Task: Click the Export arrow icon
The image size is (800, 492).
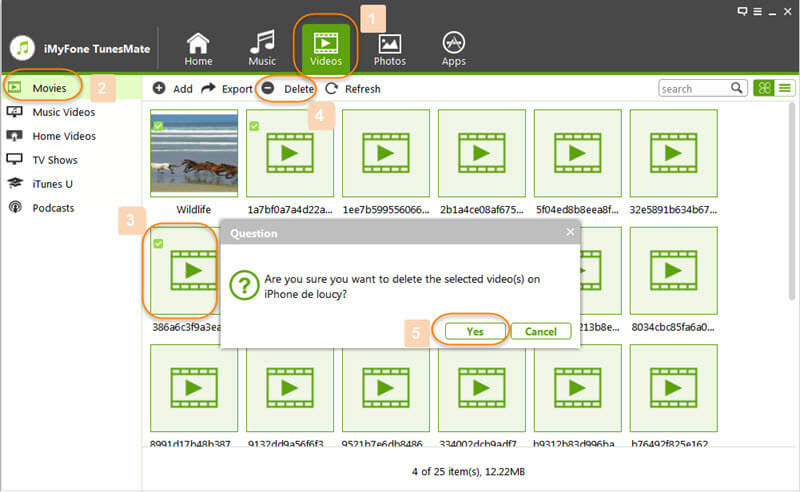Action: pos(208,88)
